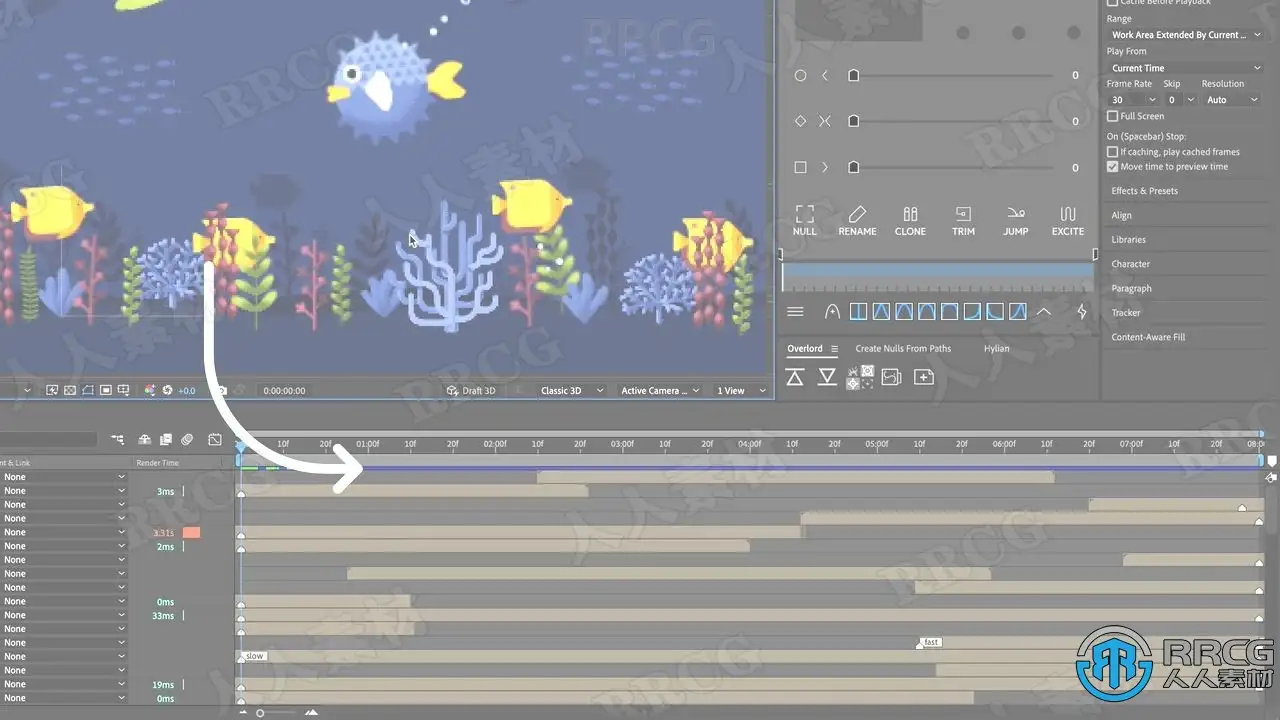The image size is (1280, 720).
Task: Click the top slider with circle icon
Action: (x=952, y=75)
